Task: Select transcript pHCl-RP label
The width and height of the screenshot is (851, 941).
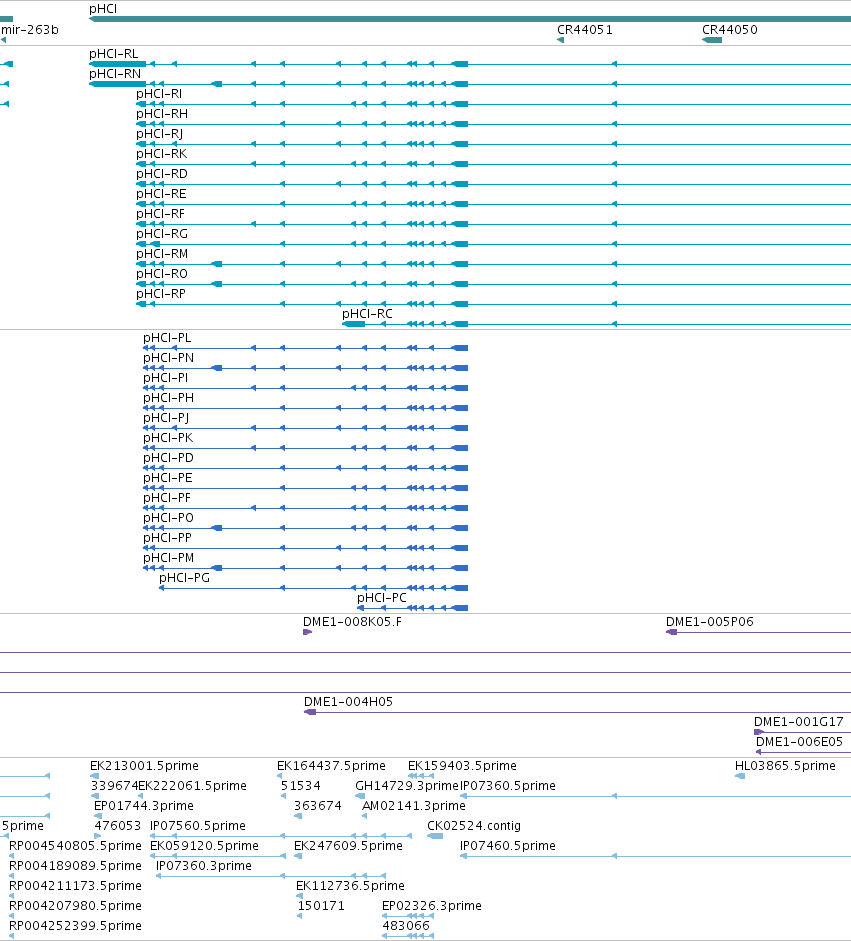Action: pyautogui.click(x=161, y=293)
